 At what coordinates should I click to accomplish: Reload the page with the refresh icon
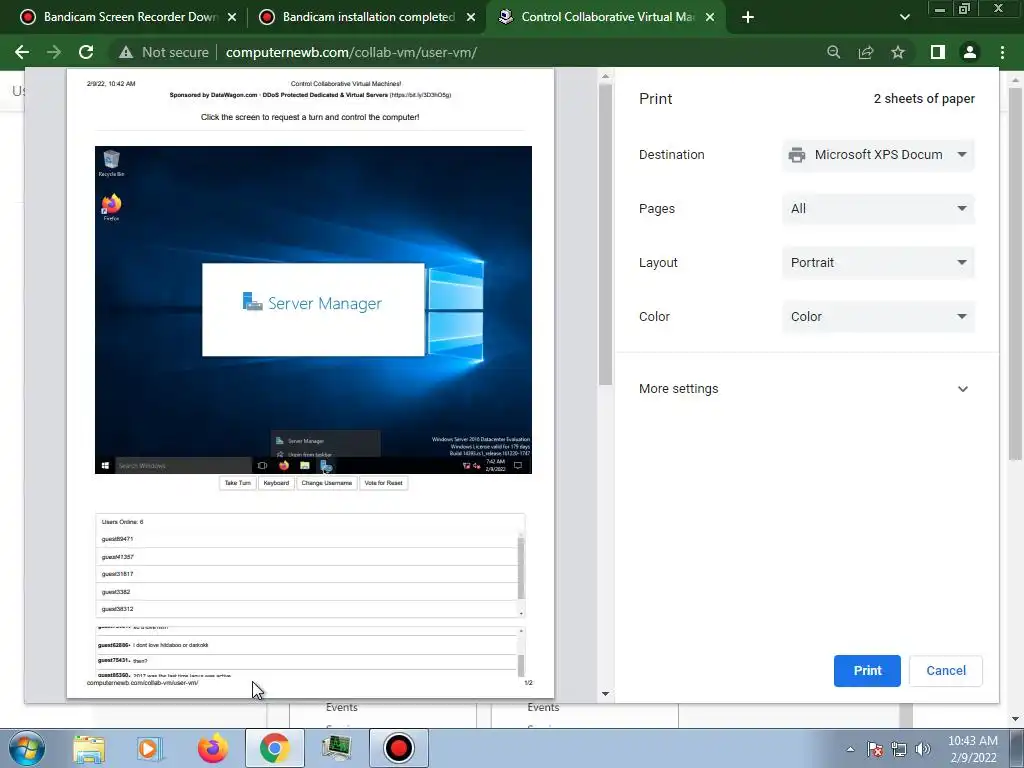pos(86,52)
